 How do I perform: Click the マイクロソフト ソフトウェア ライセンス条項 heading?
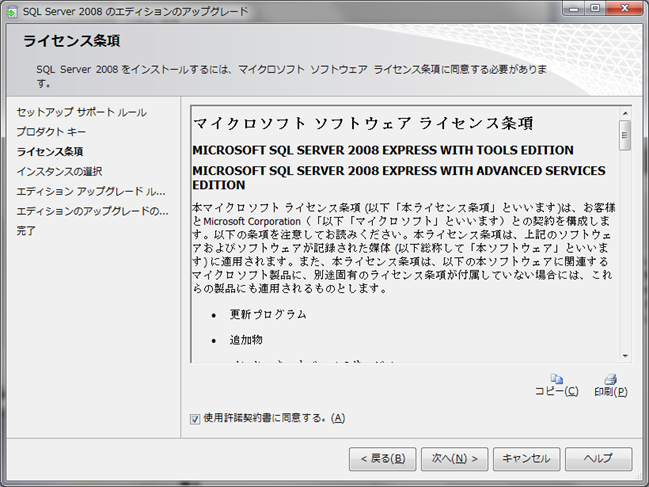point(363,123)
